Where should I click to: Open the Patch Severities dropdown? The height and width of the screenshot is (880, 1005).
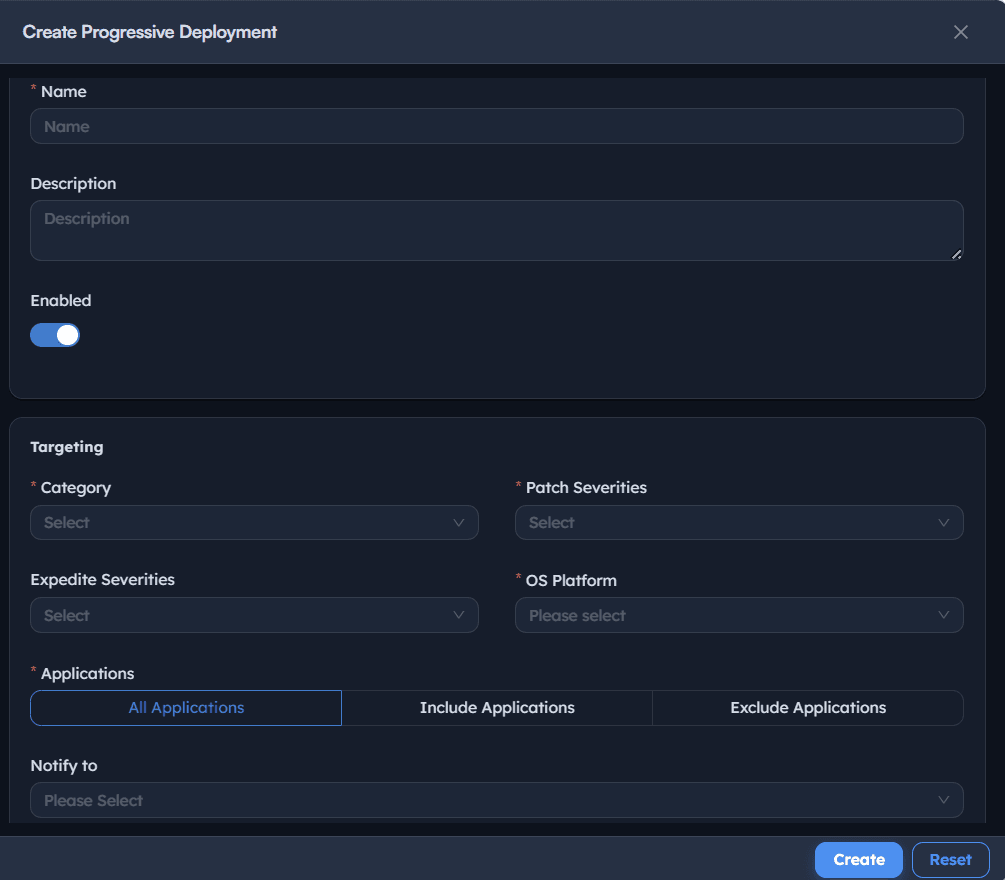tap(739, 522)
